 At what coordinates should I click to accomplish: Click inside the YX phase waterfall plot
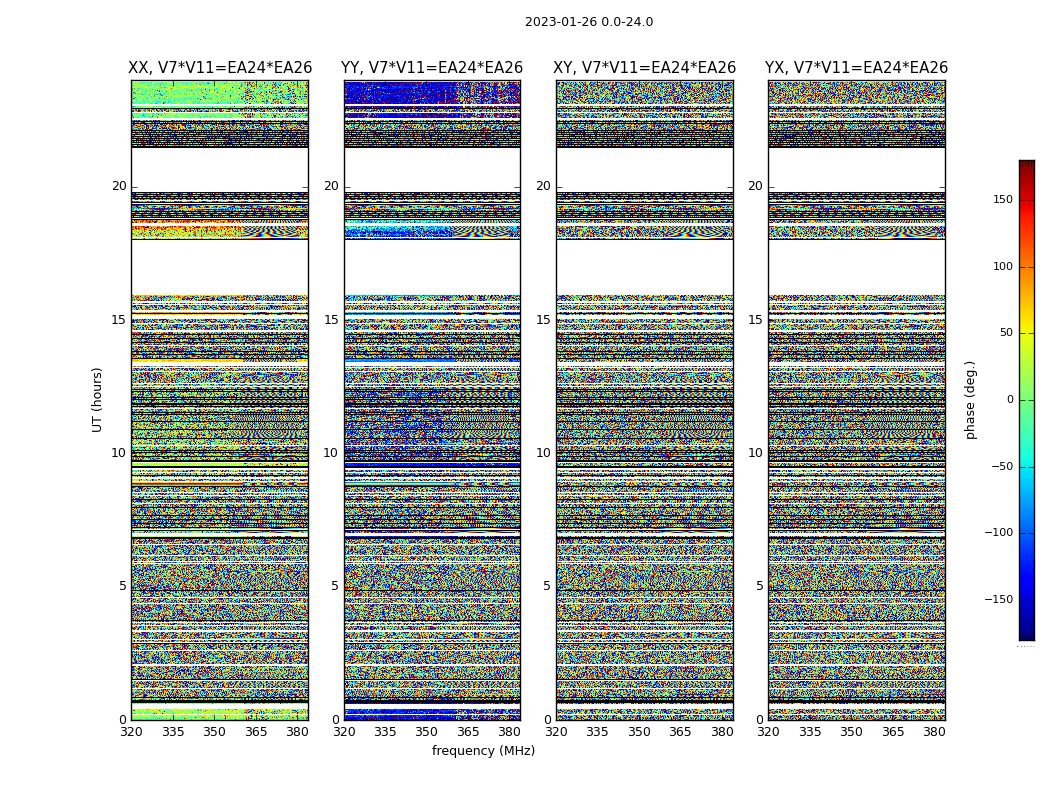tap(857, 400)
